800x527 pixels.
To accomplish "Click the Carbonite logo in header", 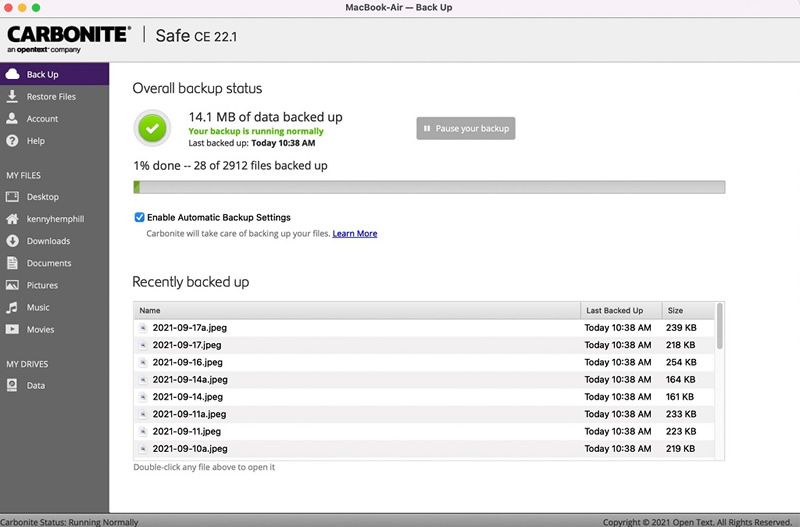I will (69, 39).
